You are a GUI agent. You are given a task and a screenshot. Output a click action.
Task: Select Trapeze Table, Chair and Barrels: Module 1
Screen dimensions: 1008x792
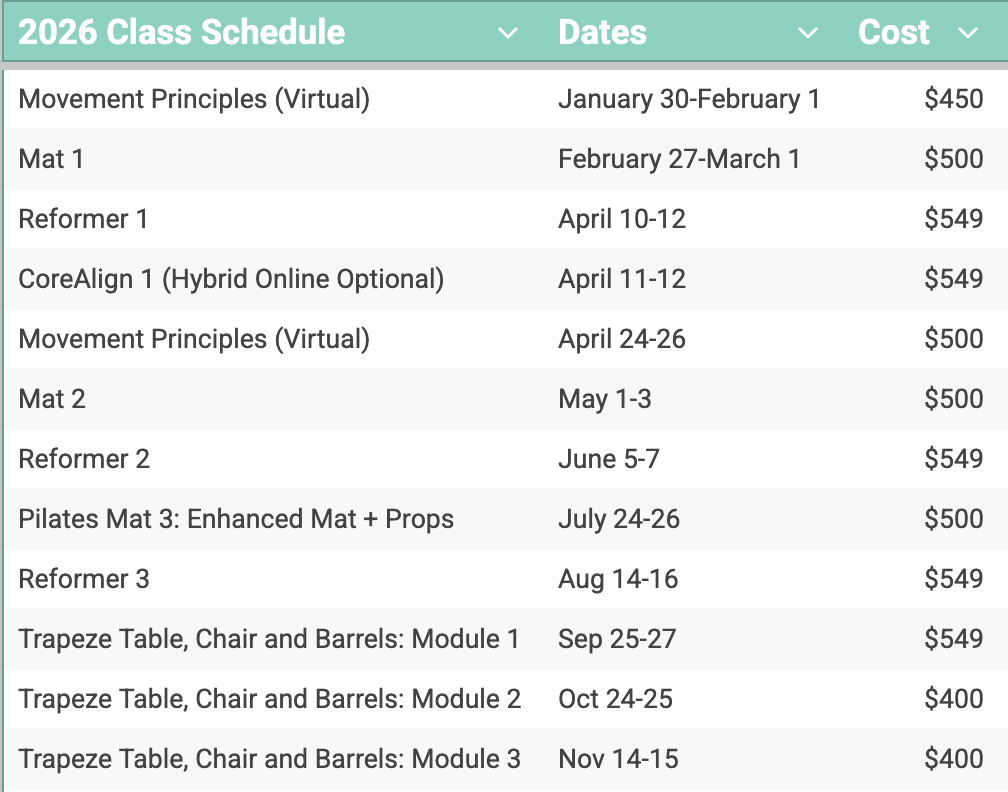coord(268,638)
